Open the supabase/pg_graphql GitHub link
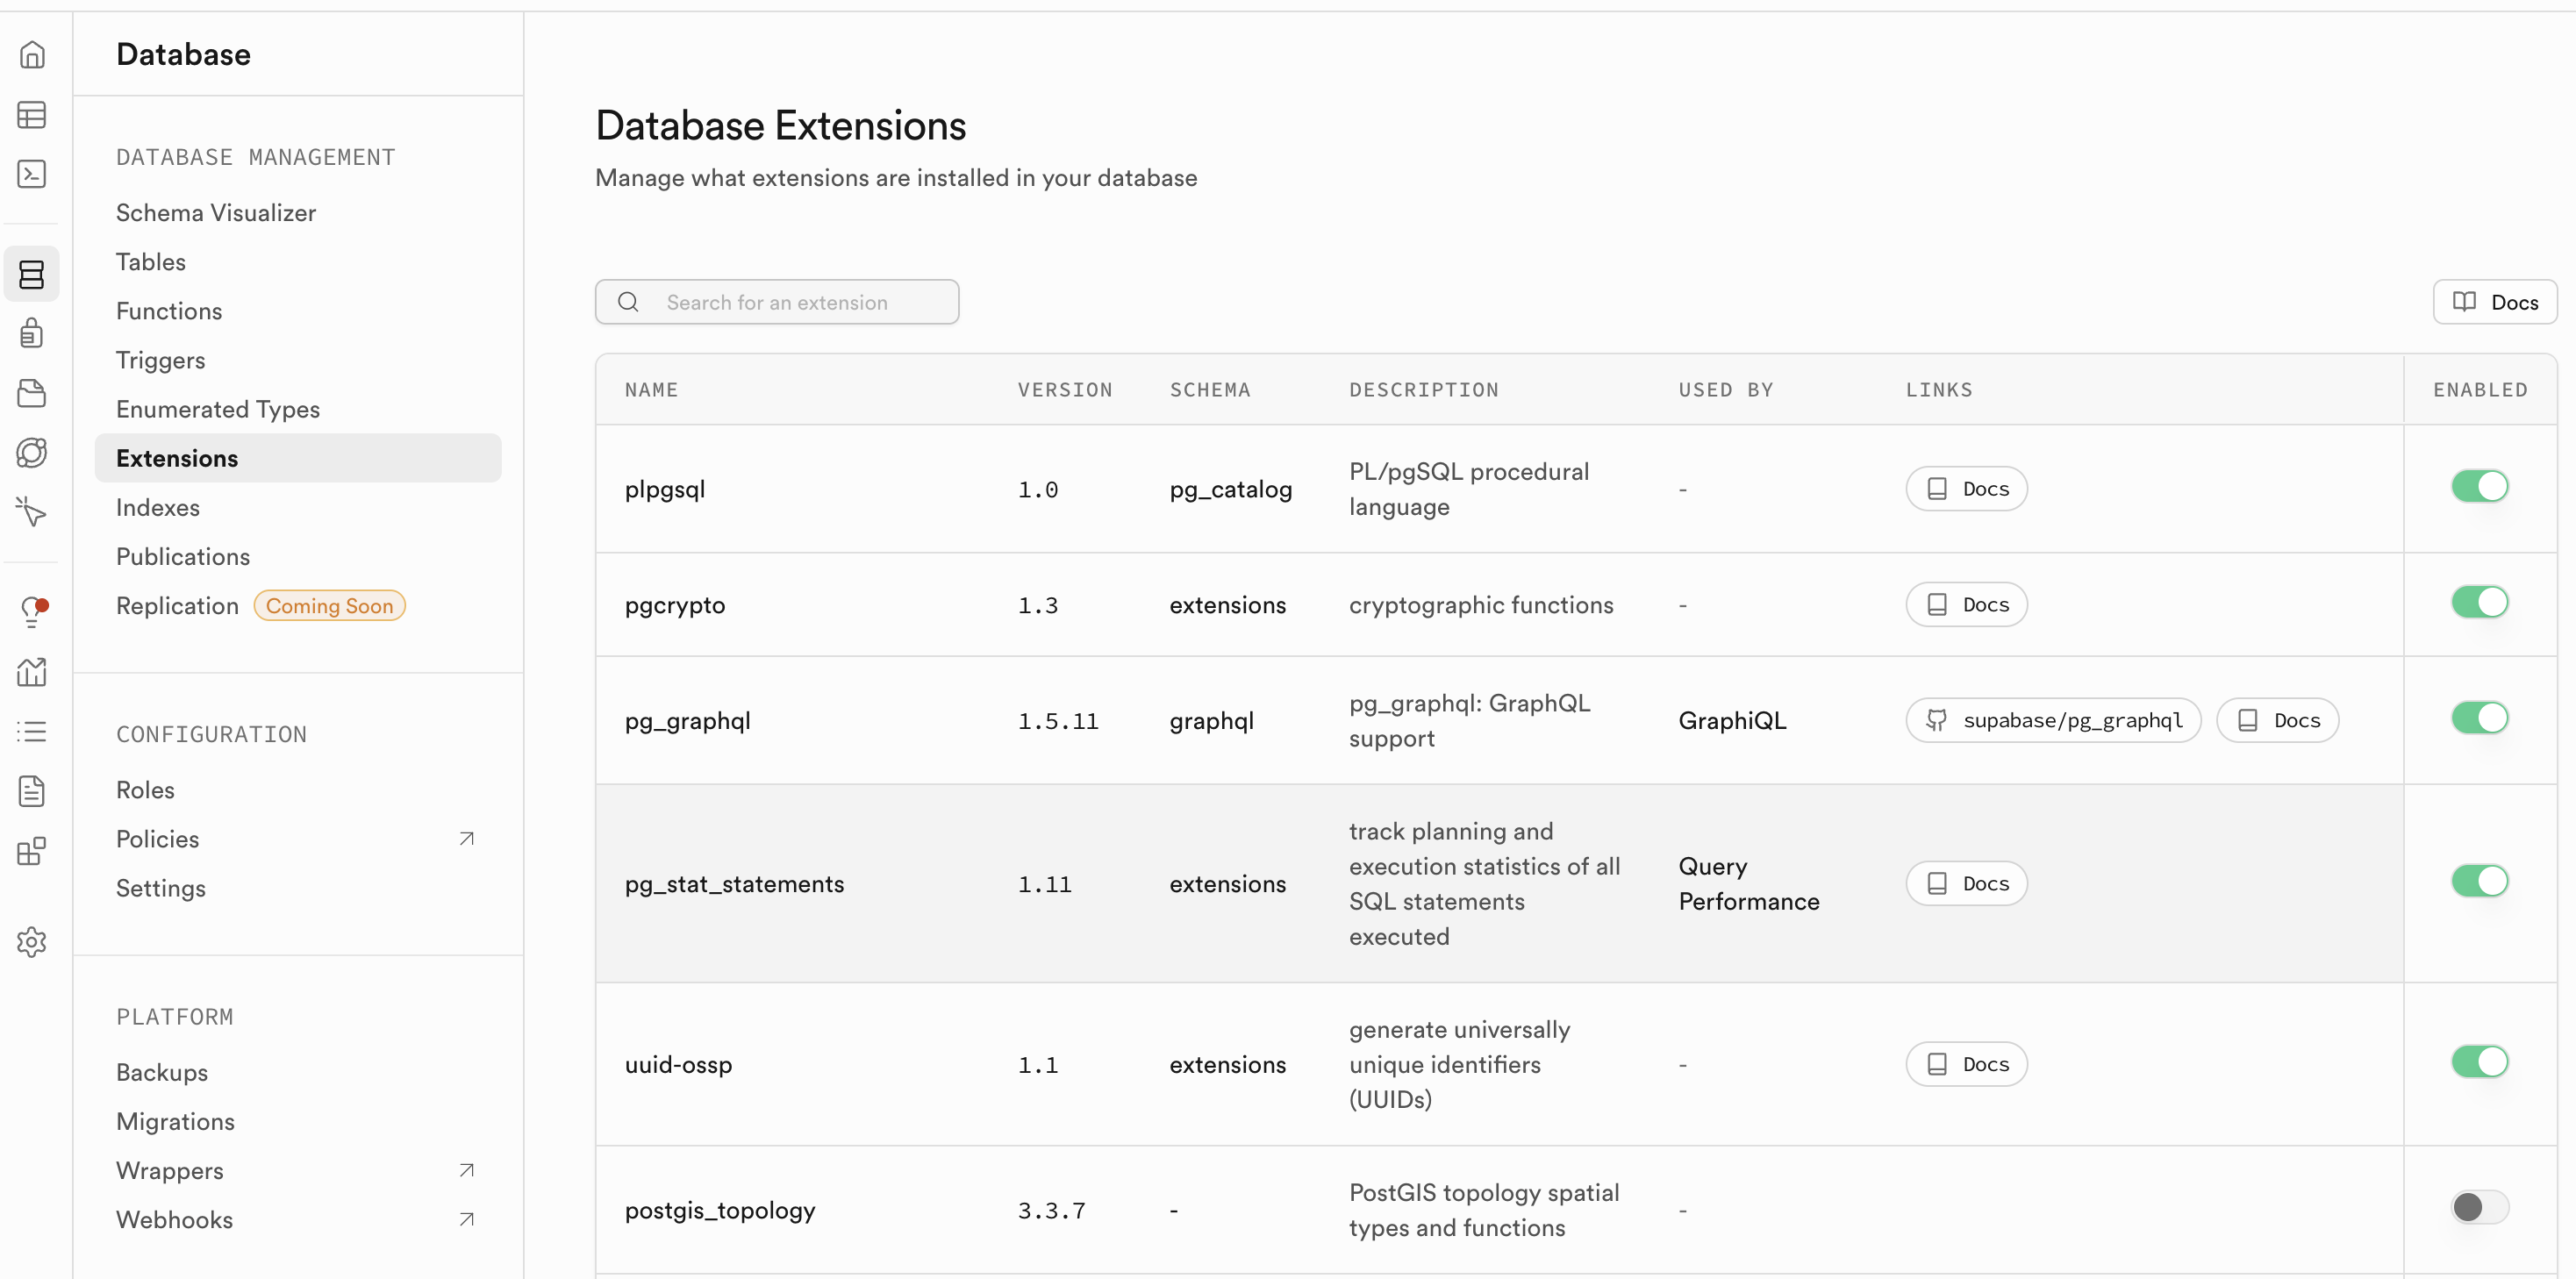The height and width of the screenshot is (1279, 2576). coord(2052,720)
